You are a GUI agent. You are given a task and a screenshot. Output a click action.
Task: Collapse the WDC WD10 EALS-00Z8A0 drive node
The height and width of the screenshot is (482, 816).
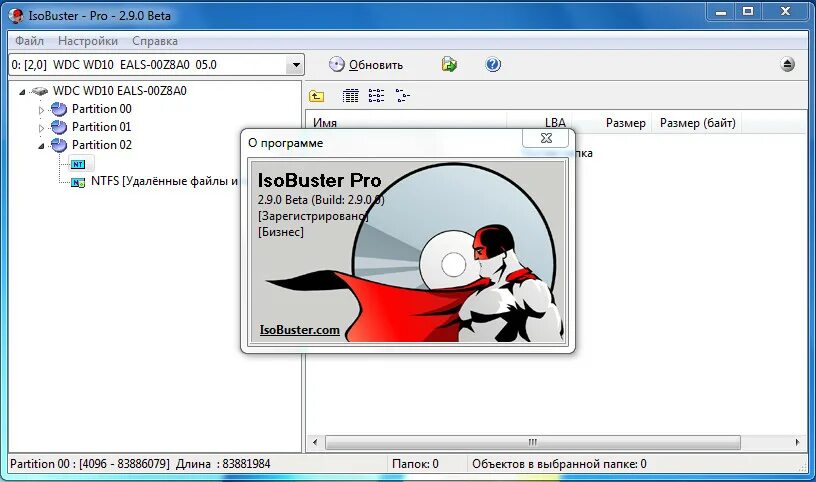[22, 92]
